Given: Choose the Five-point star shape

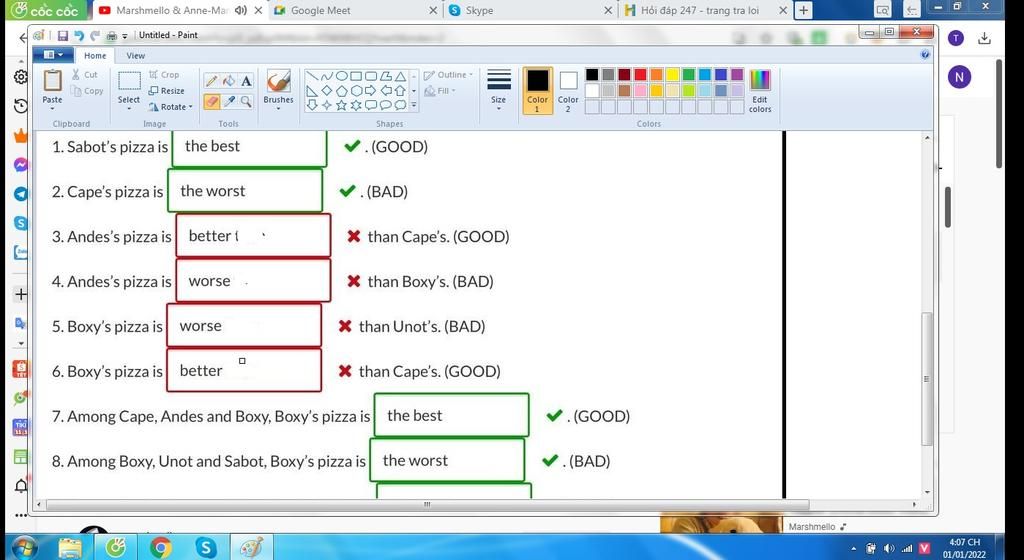Looking at the screenshot, I should pos(342,105).
